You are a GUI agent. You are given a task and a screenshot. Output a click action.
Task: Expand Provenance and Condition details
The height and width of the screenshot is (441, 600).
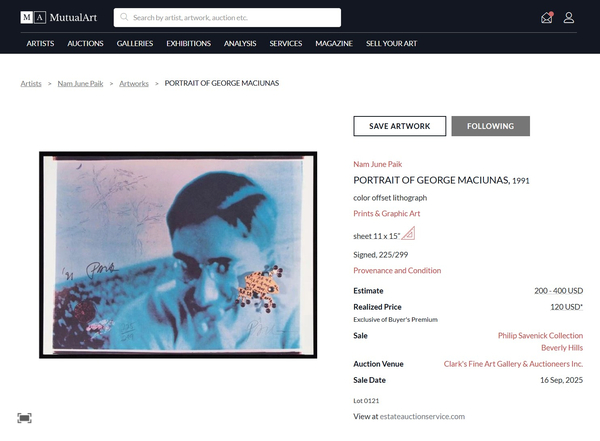click(397, 271)
